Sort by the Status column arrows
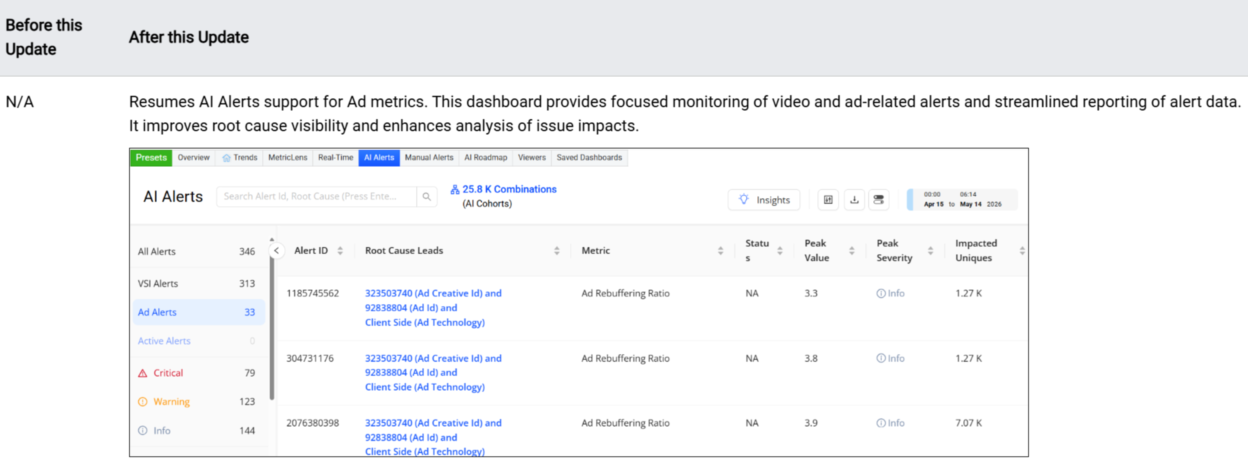 (x=778, y=251)
